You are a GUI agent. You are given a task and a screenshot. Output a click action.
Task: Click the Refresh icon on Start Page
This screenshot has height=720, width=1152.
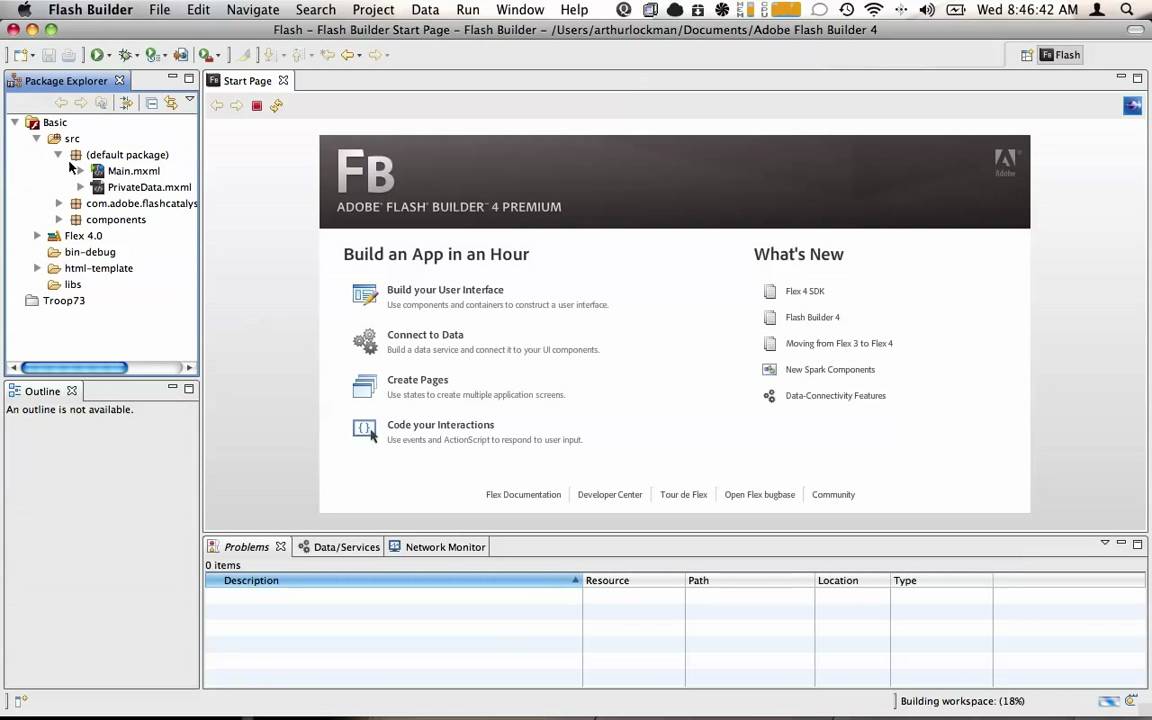point(276,106)
